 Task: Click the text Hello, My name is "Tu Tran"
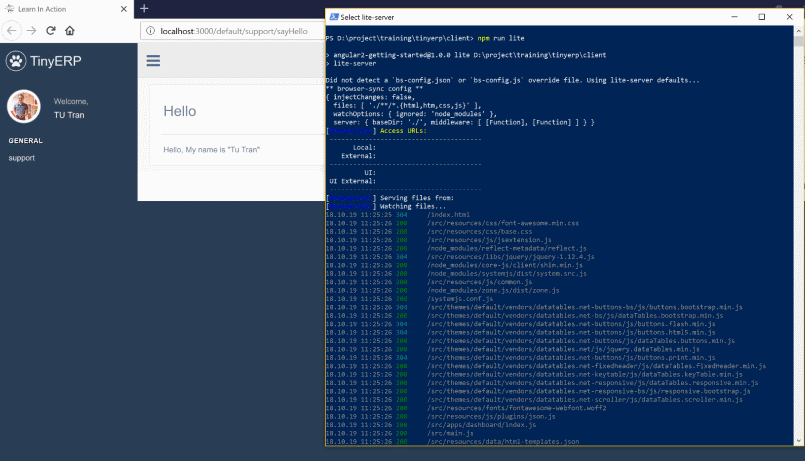click(x=212, y=149)
